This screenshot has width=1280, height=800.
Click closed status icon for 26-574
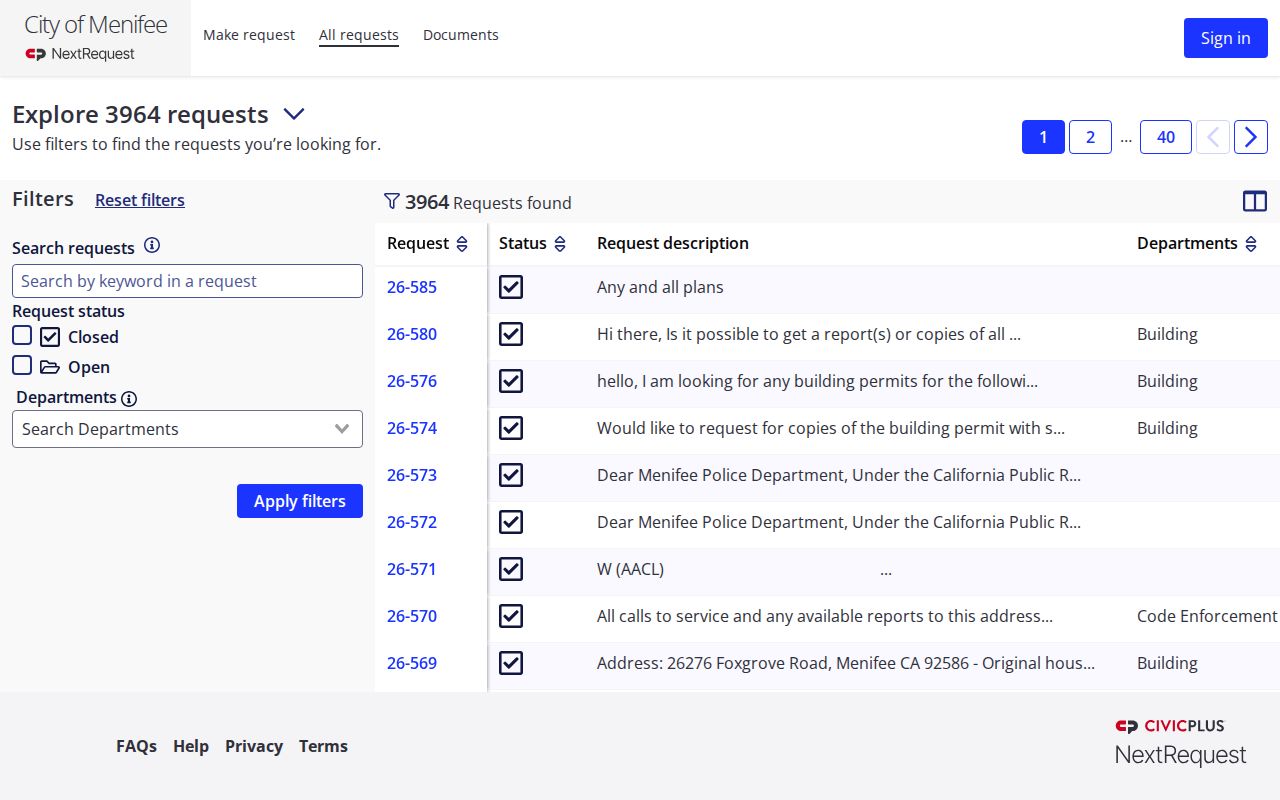click(511, 428)
